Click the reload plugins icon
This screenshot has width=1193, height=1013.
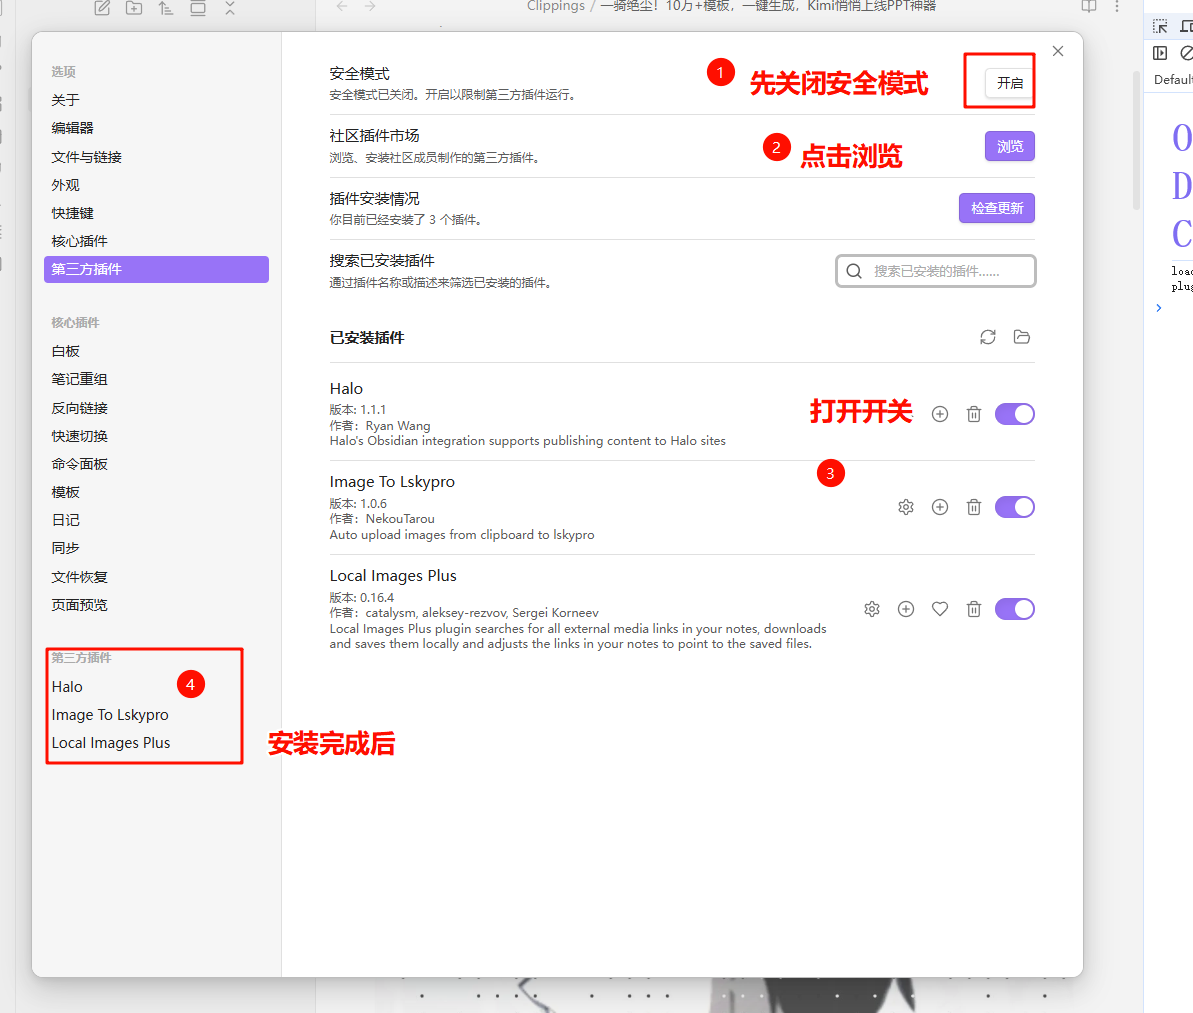coord(988,337)
